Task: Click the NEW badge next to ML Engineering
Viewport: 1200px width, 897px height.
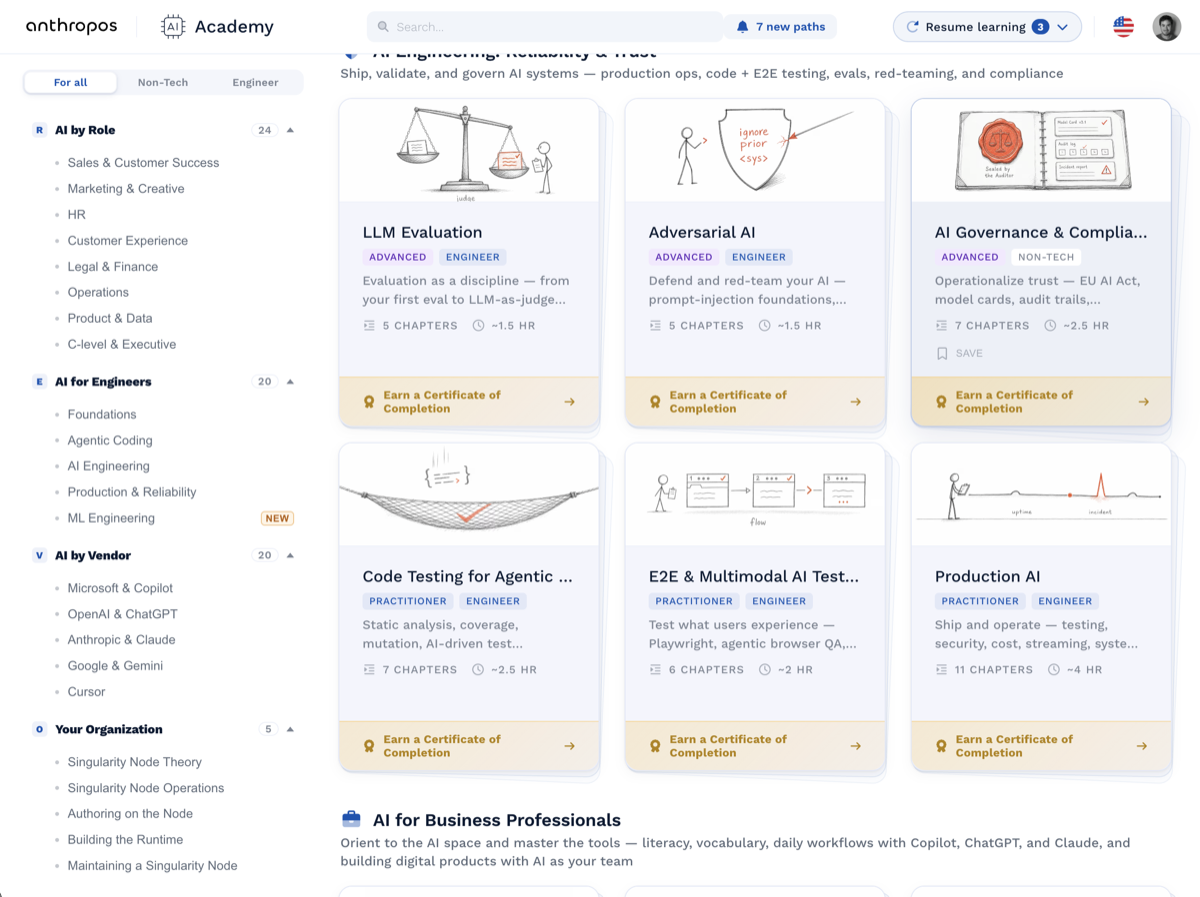Action: coord(277,518)
